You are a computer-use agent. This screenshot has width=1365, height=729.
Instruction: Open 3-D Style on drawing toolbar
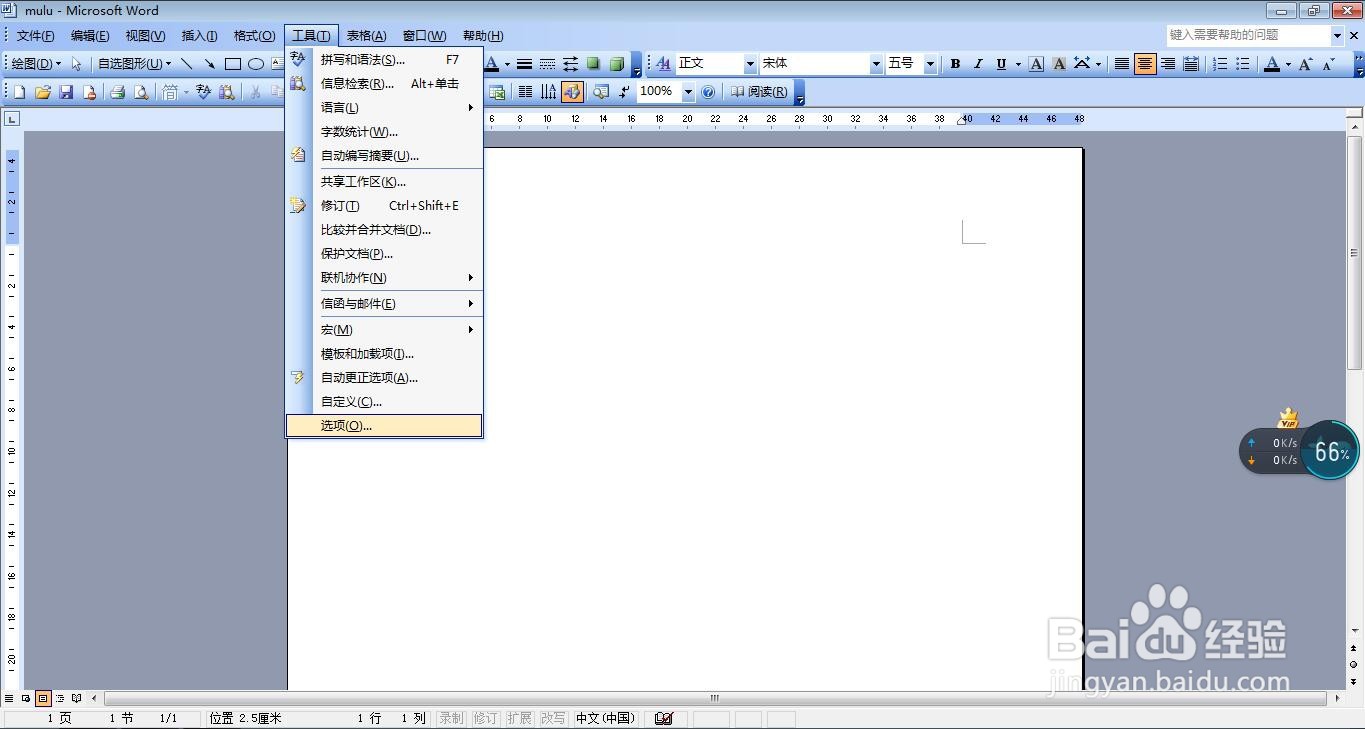click(x=616, y=63)
